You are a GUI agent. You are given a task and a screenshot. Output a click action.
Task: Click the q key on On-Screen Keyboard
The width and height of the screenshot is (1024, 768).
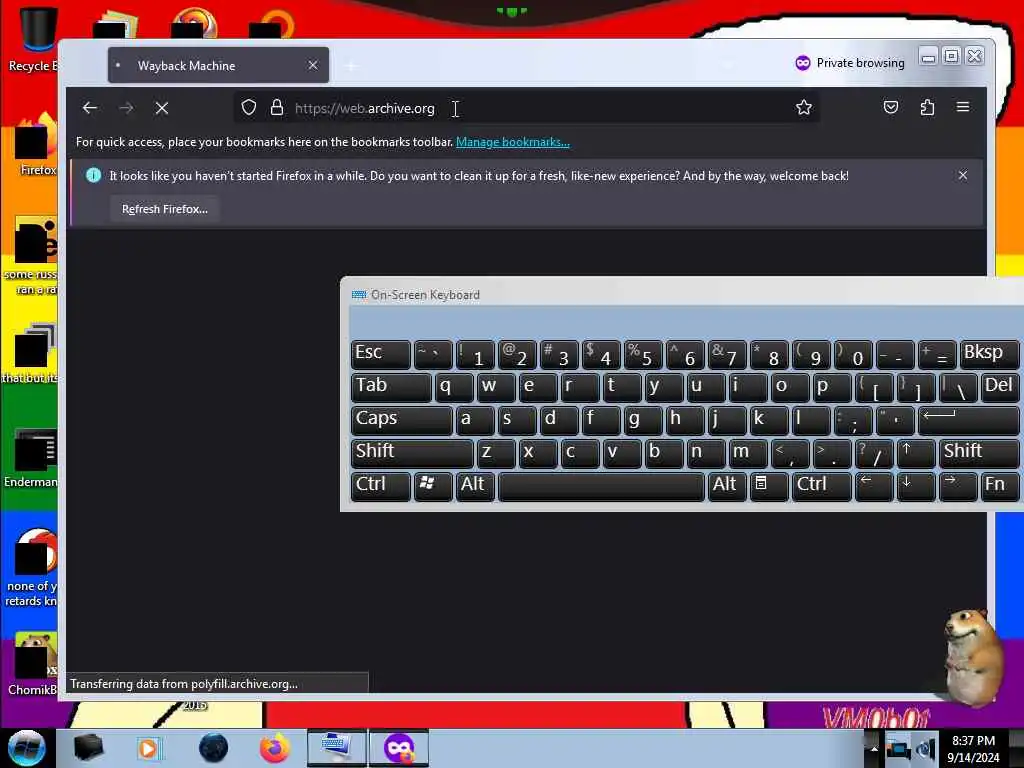[x=454, y=387]
